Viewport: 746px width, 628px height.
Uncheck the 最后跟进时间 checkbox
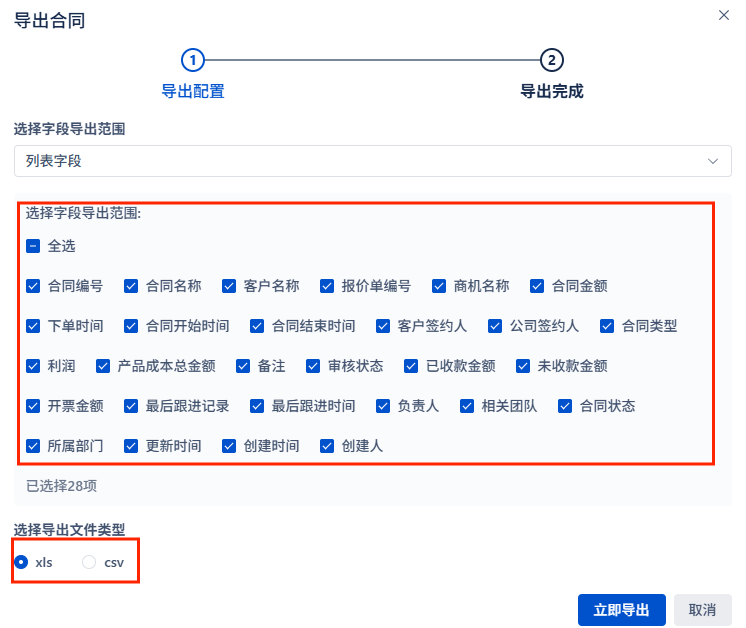(257, 406)
